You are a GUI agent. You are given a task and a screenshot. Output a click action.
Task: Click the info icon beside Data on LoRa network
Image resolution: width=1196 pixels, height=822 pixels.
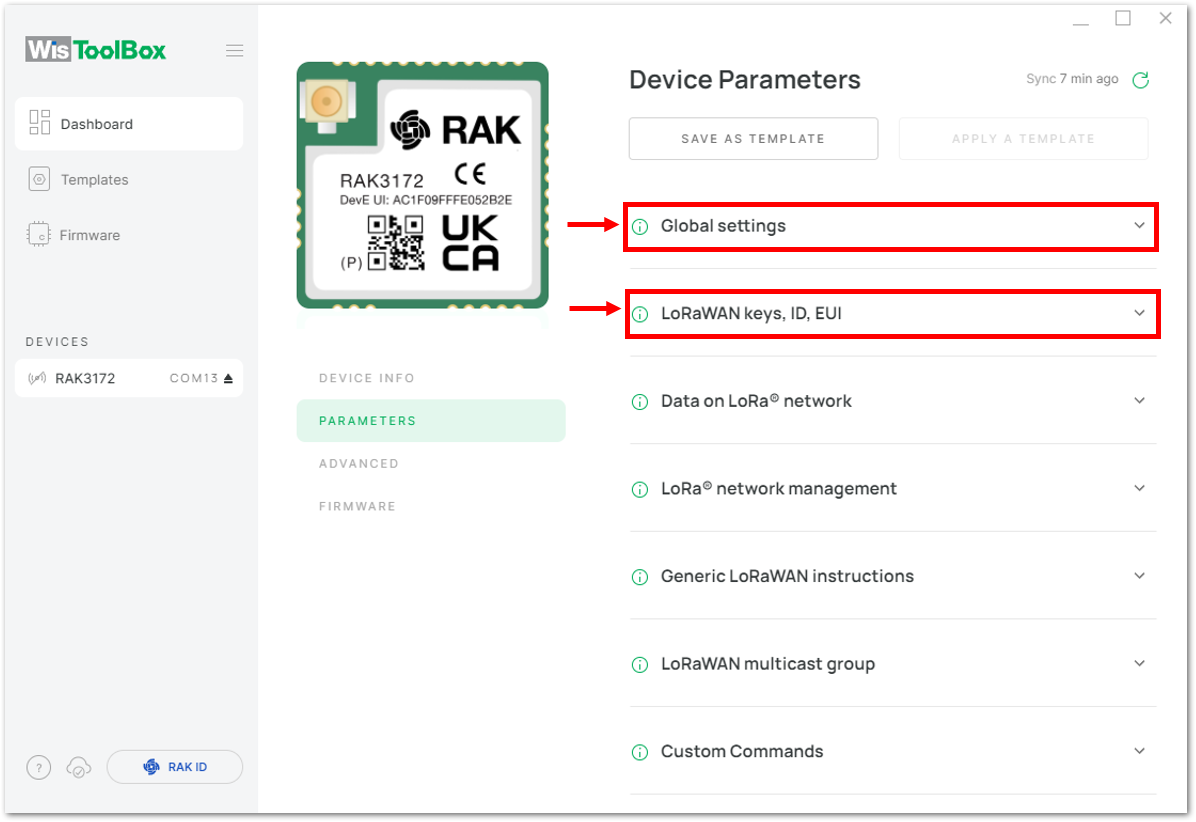pos(640,402)
